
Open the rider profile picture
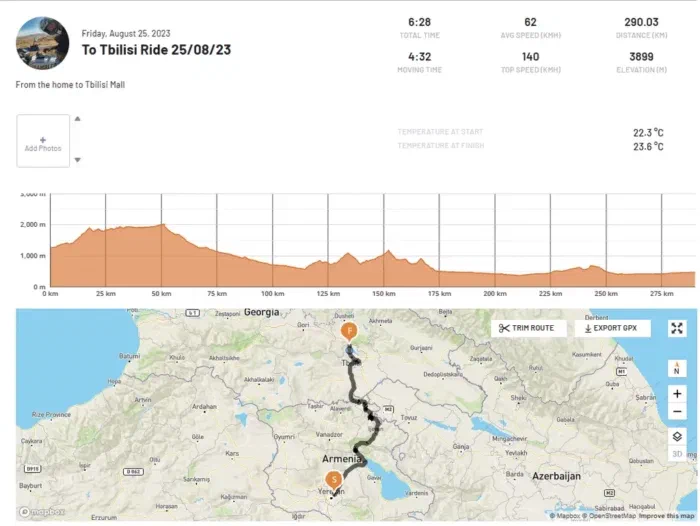point(42,42)
